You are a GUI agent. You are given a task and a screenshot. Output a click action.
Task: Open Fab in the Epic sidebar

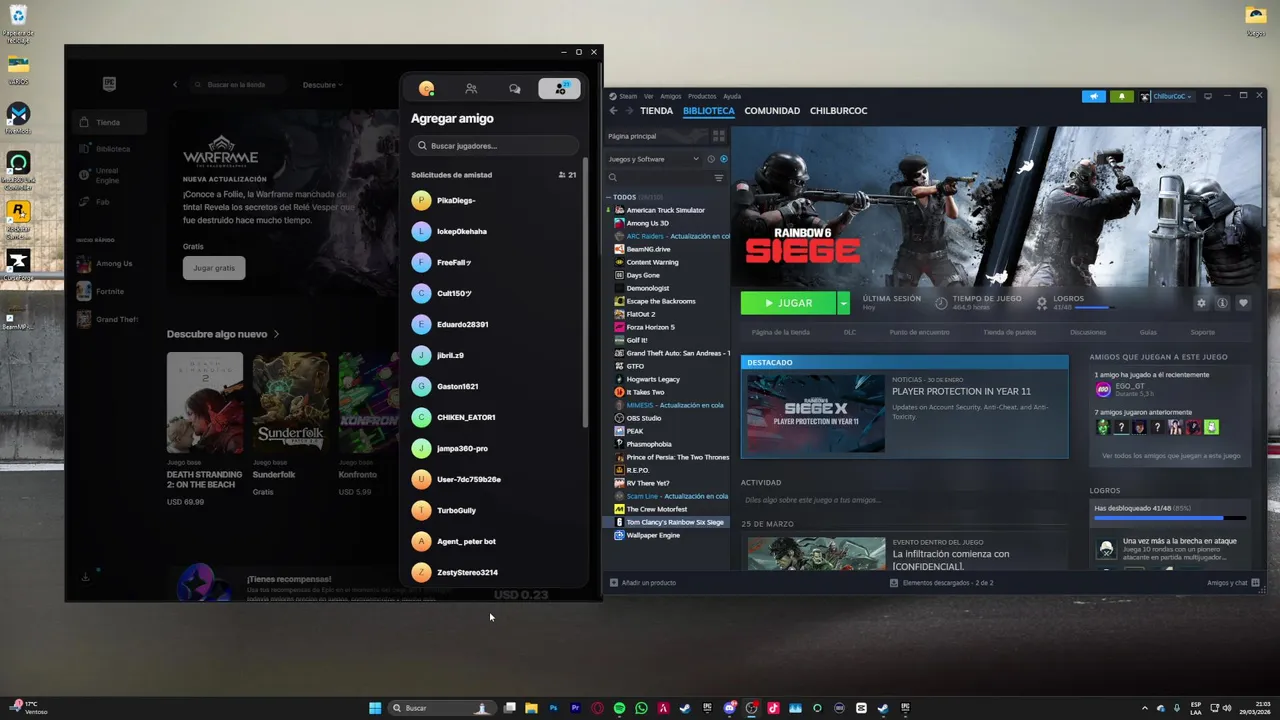[109, 202]
